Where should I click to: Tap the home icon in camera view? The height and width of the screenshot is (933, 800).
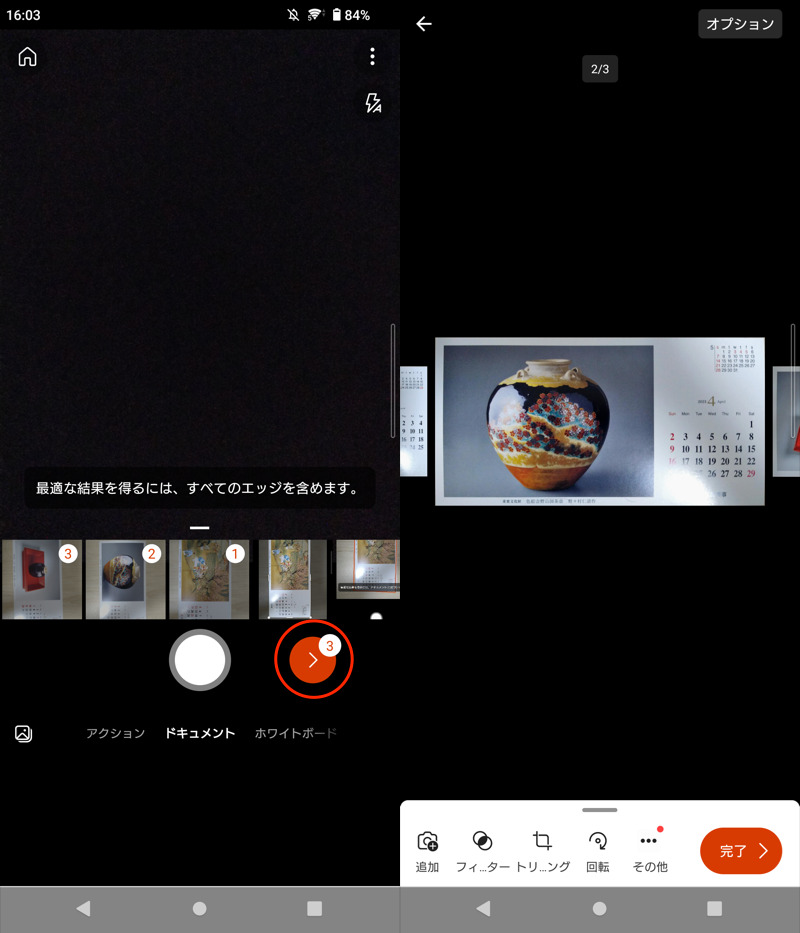click(27, 57)
